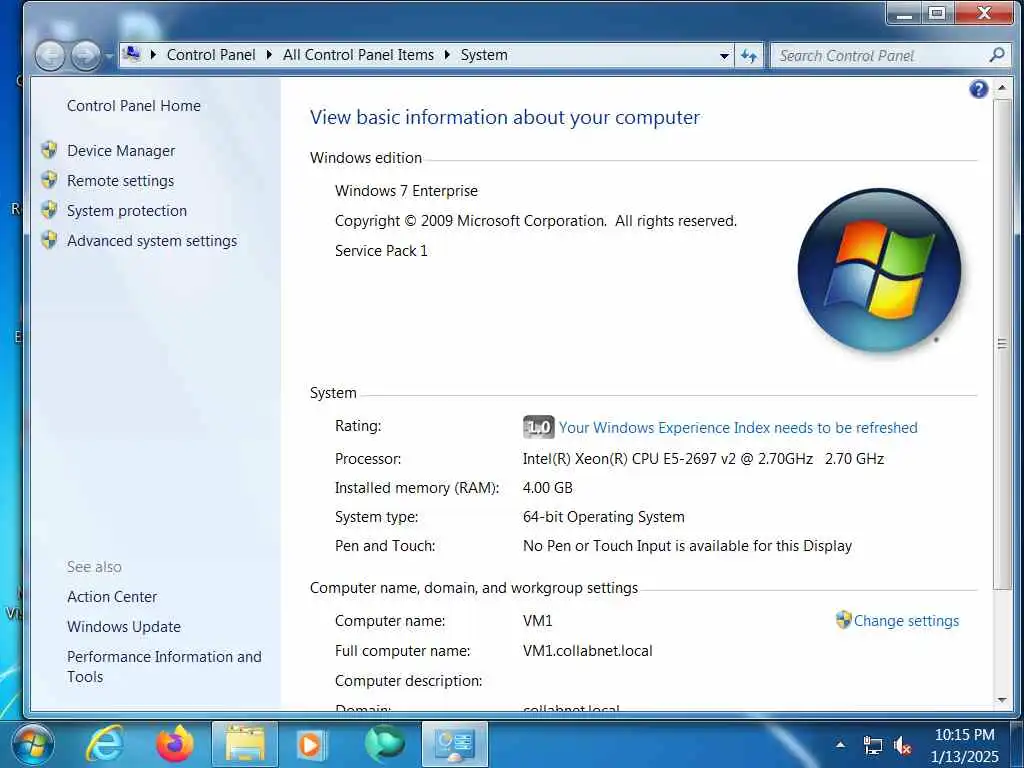Image resolution: width=1024 pixels, height=768 pixels.
Task: Expand arrow after Control Panel breadcrumb
Action: click(x=268, y=55)
